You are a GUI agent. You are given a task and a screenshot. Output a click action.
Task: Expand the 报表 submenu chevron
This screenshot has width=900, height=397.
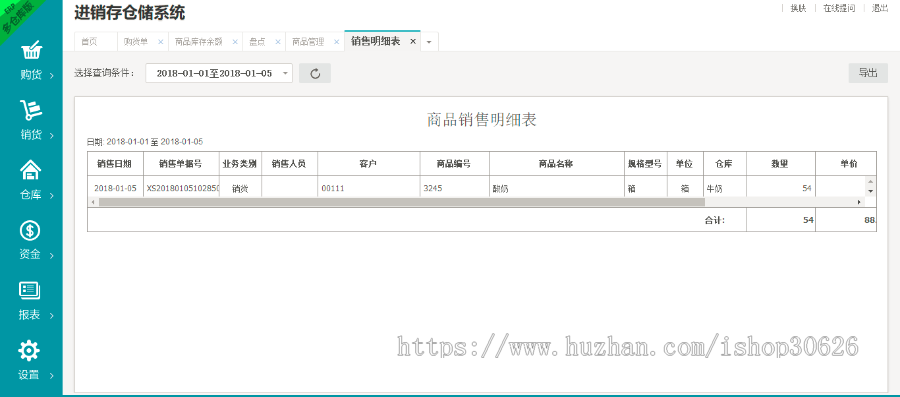click(52, 316)
